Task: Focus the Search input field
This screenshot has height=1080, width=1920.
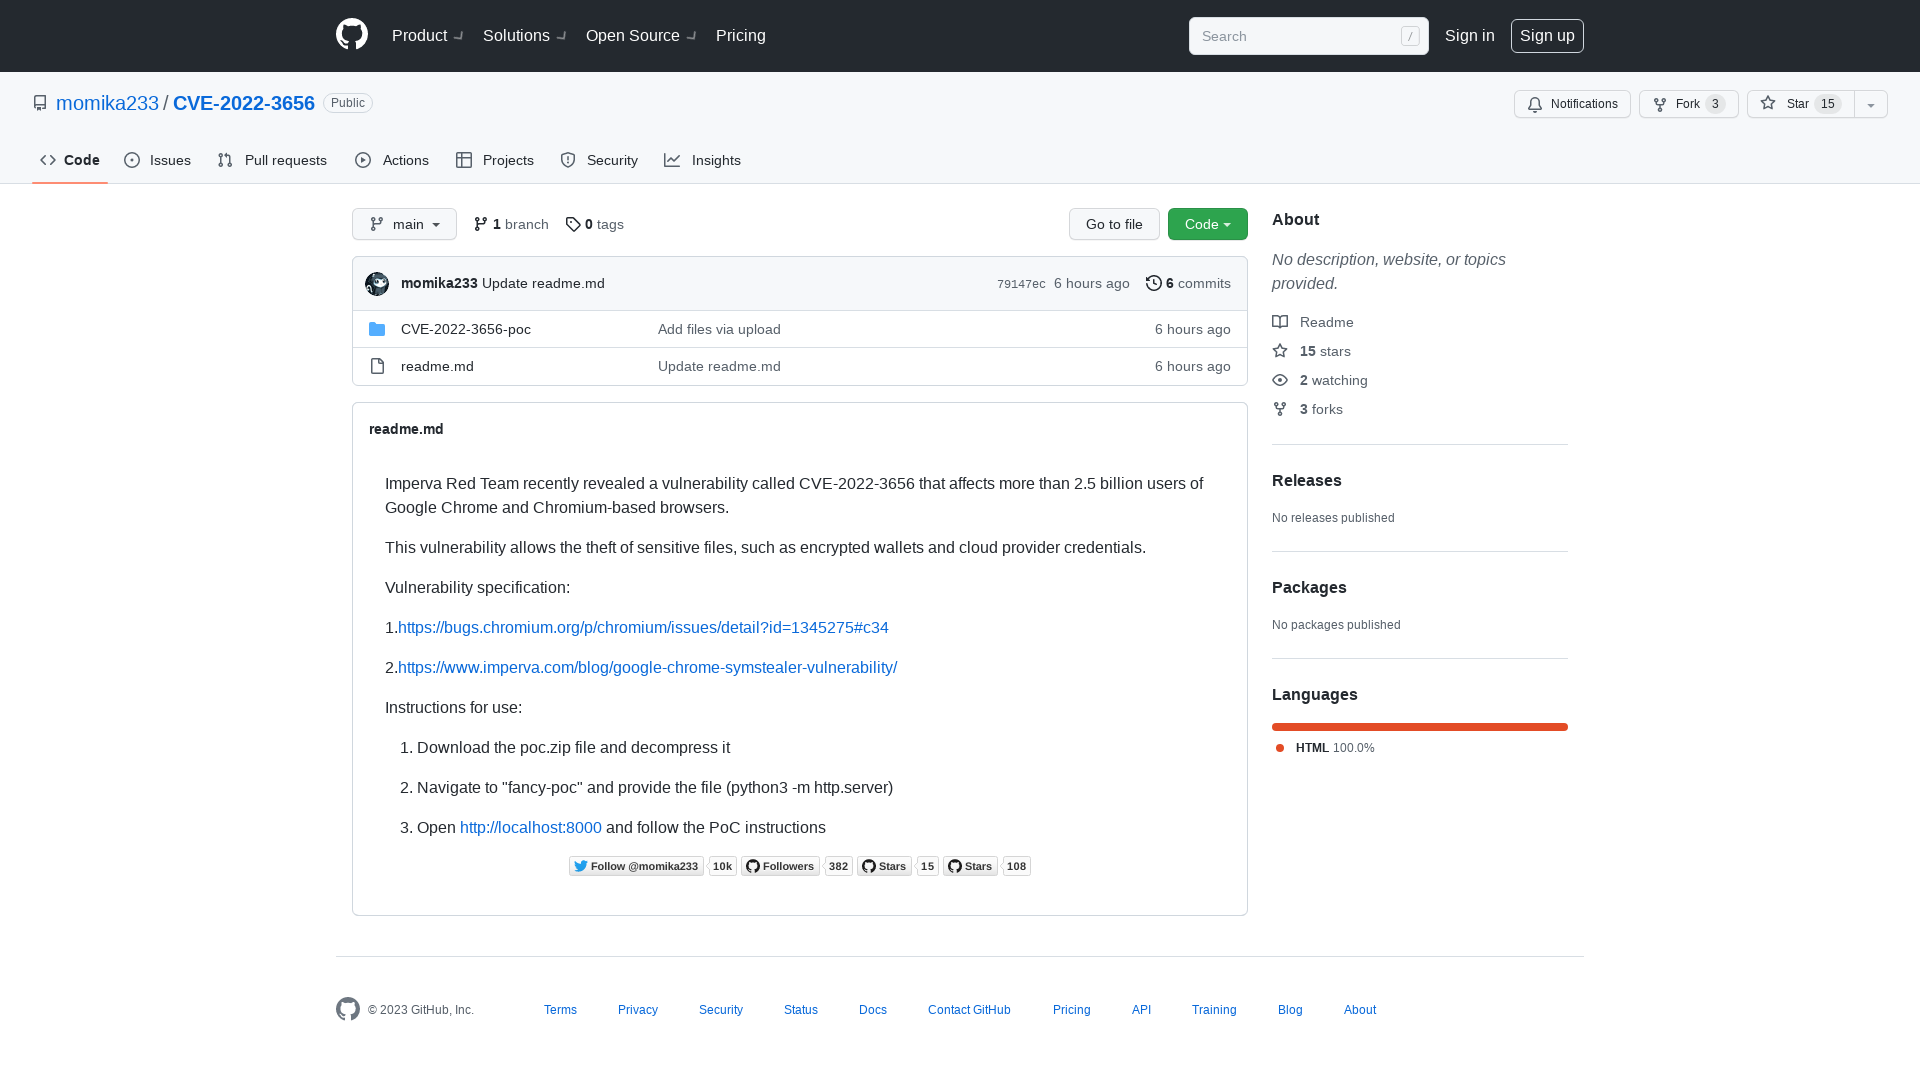Action: pyautogui.click(x=1309, y=36)
